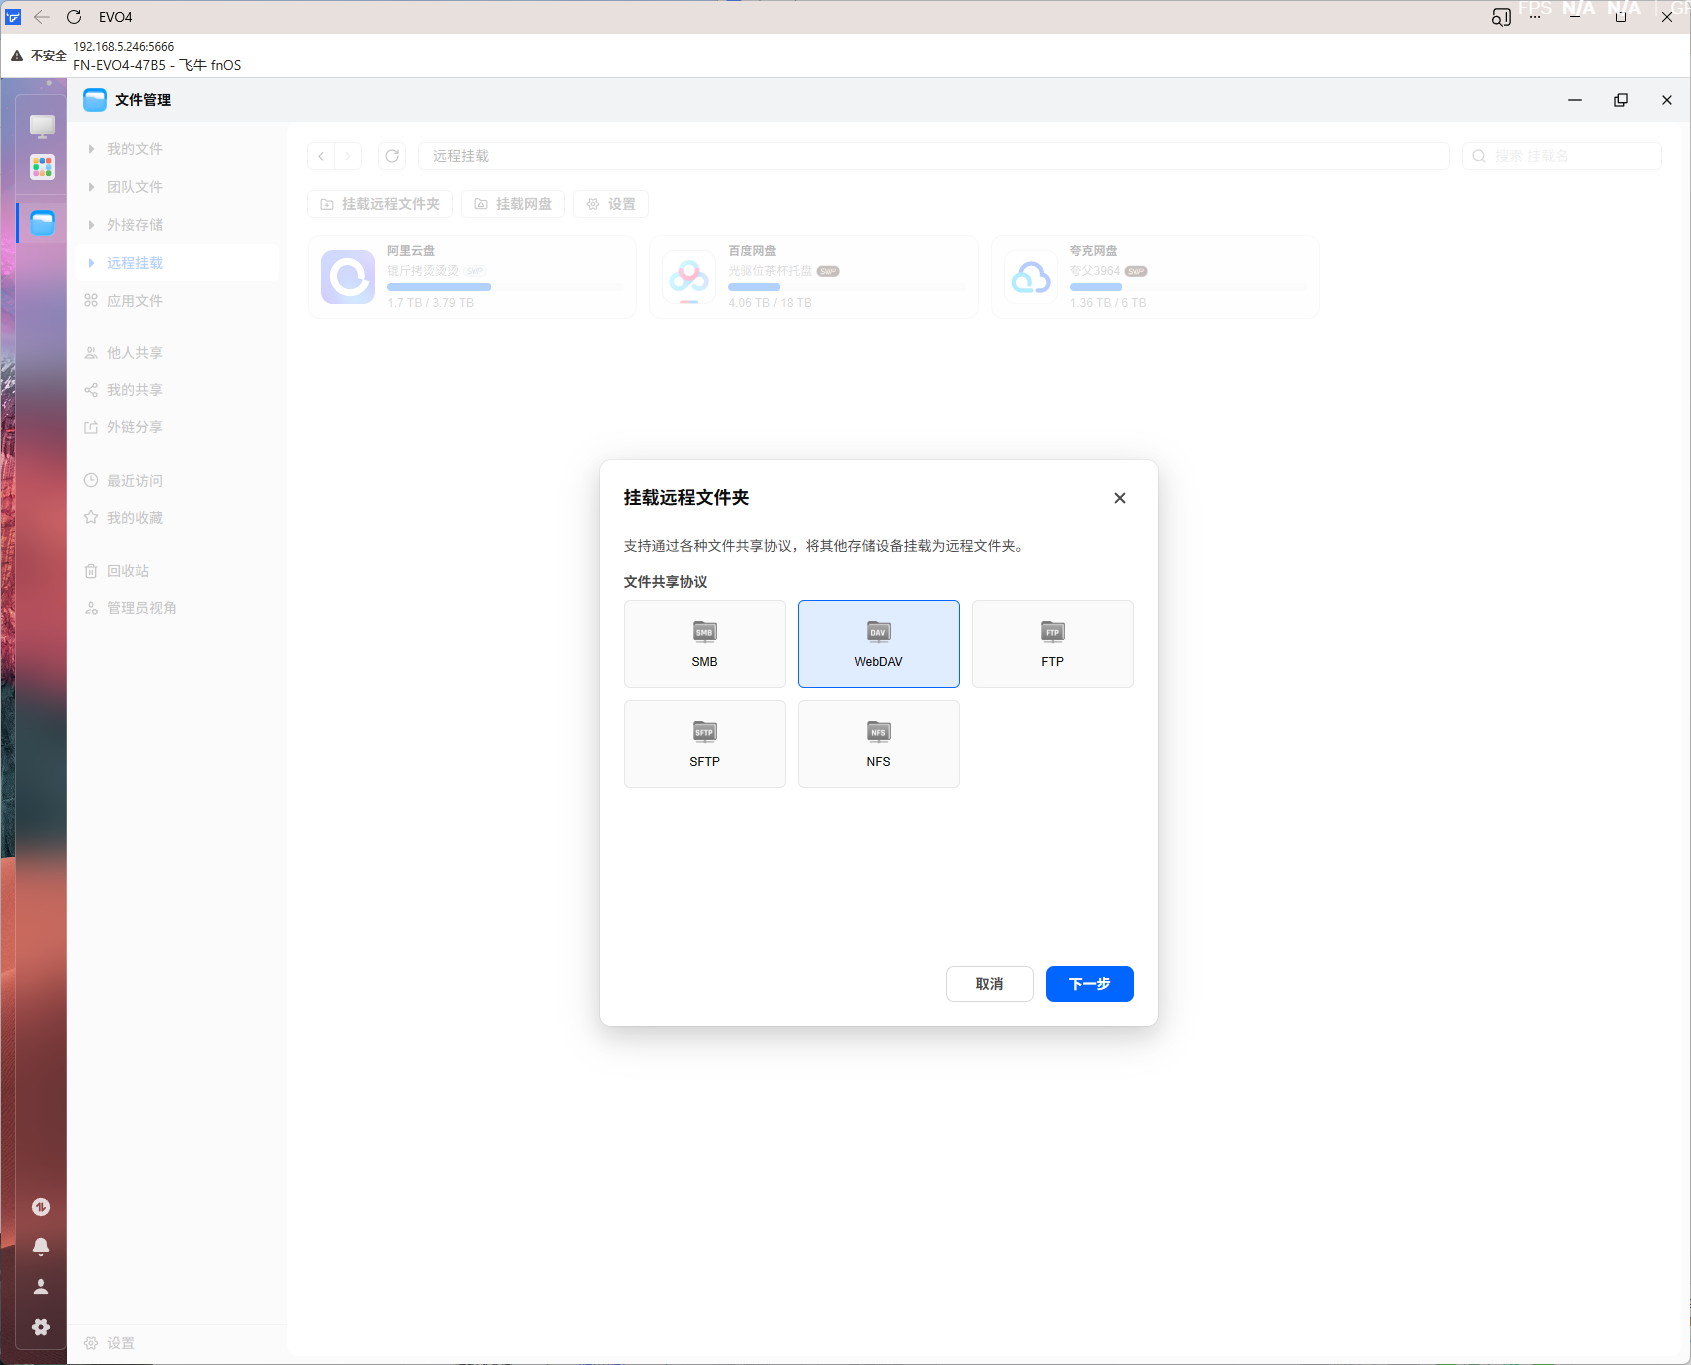Open the 阿里云盘 drive icon
Viewport: 1691px width, 1365px height.
point(348,277)
